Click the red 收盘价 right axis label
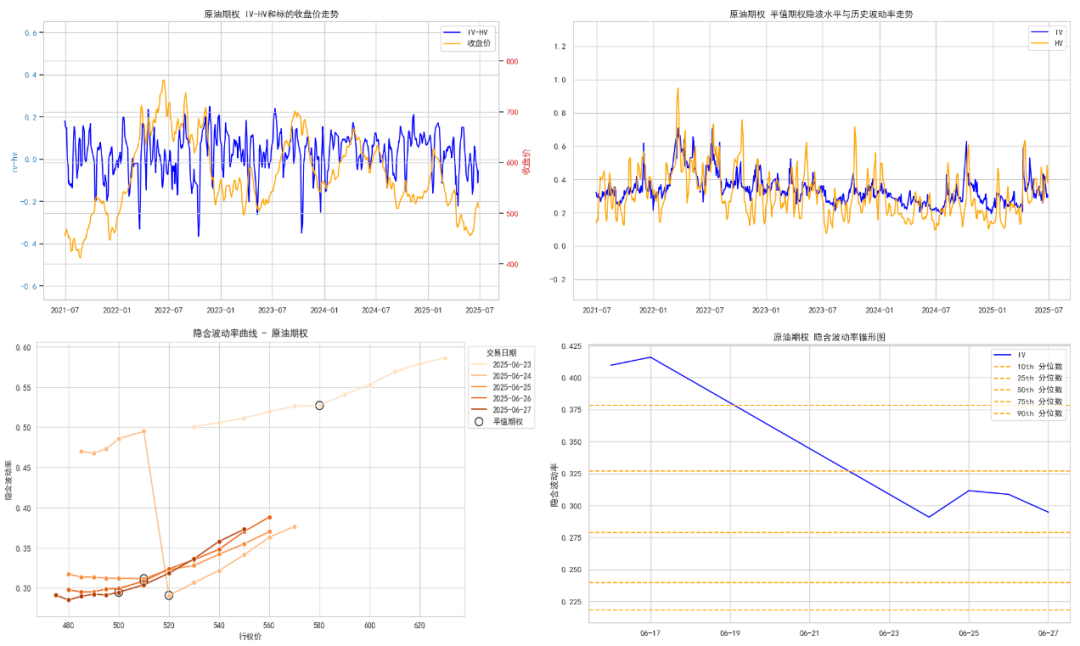Viewport: 1080px width, 646px height. click(x=526, y=162)
